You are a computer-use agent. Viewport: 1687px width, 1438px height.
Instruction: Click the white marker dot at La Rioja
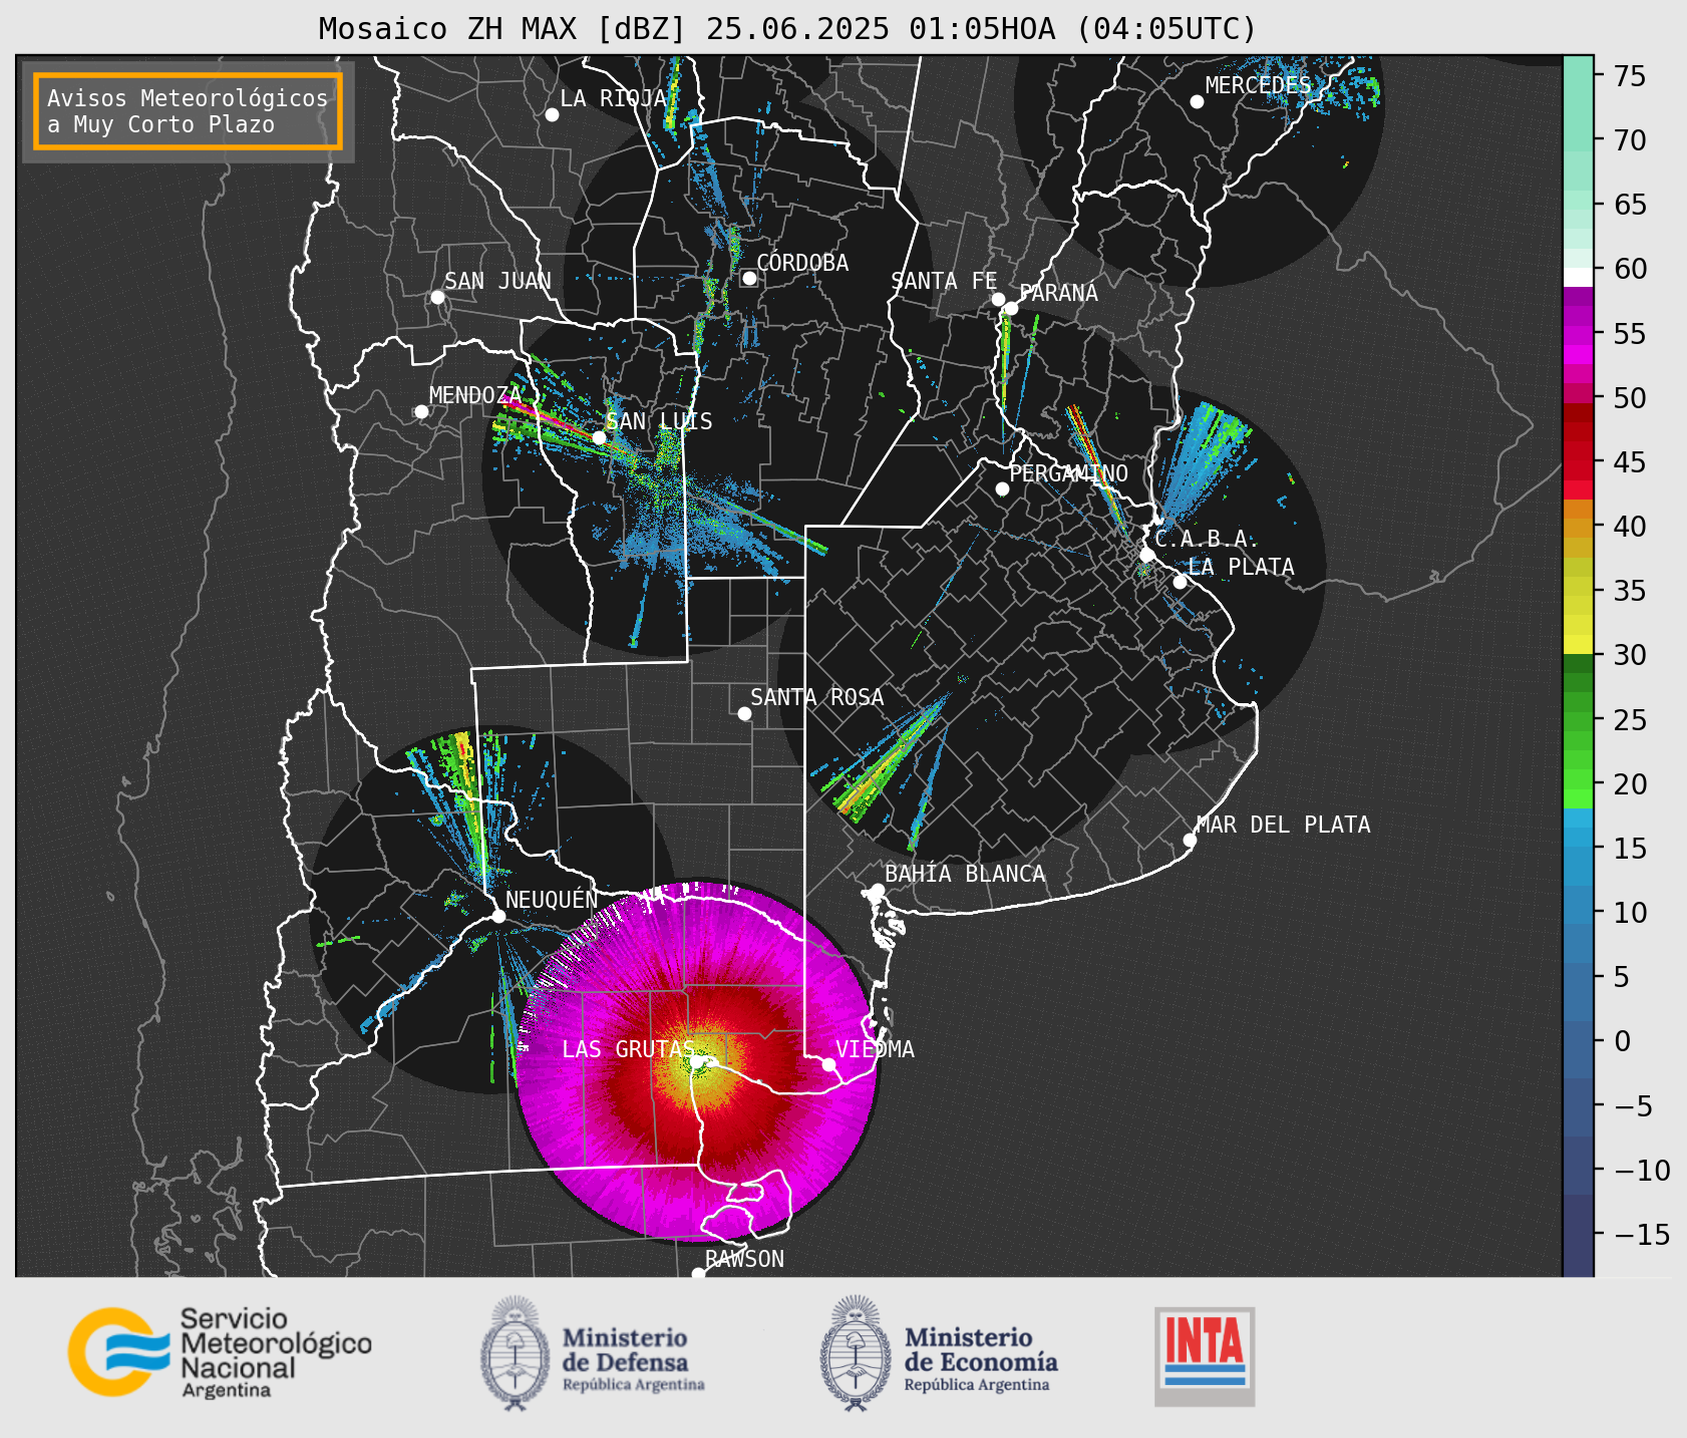552,115
